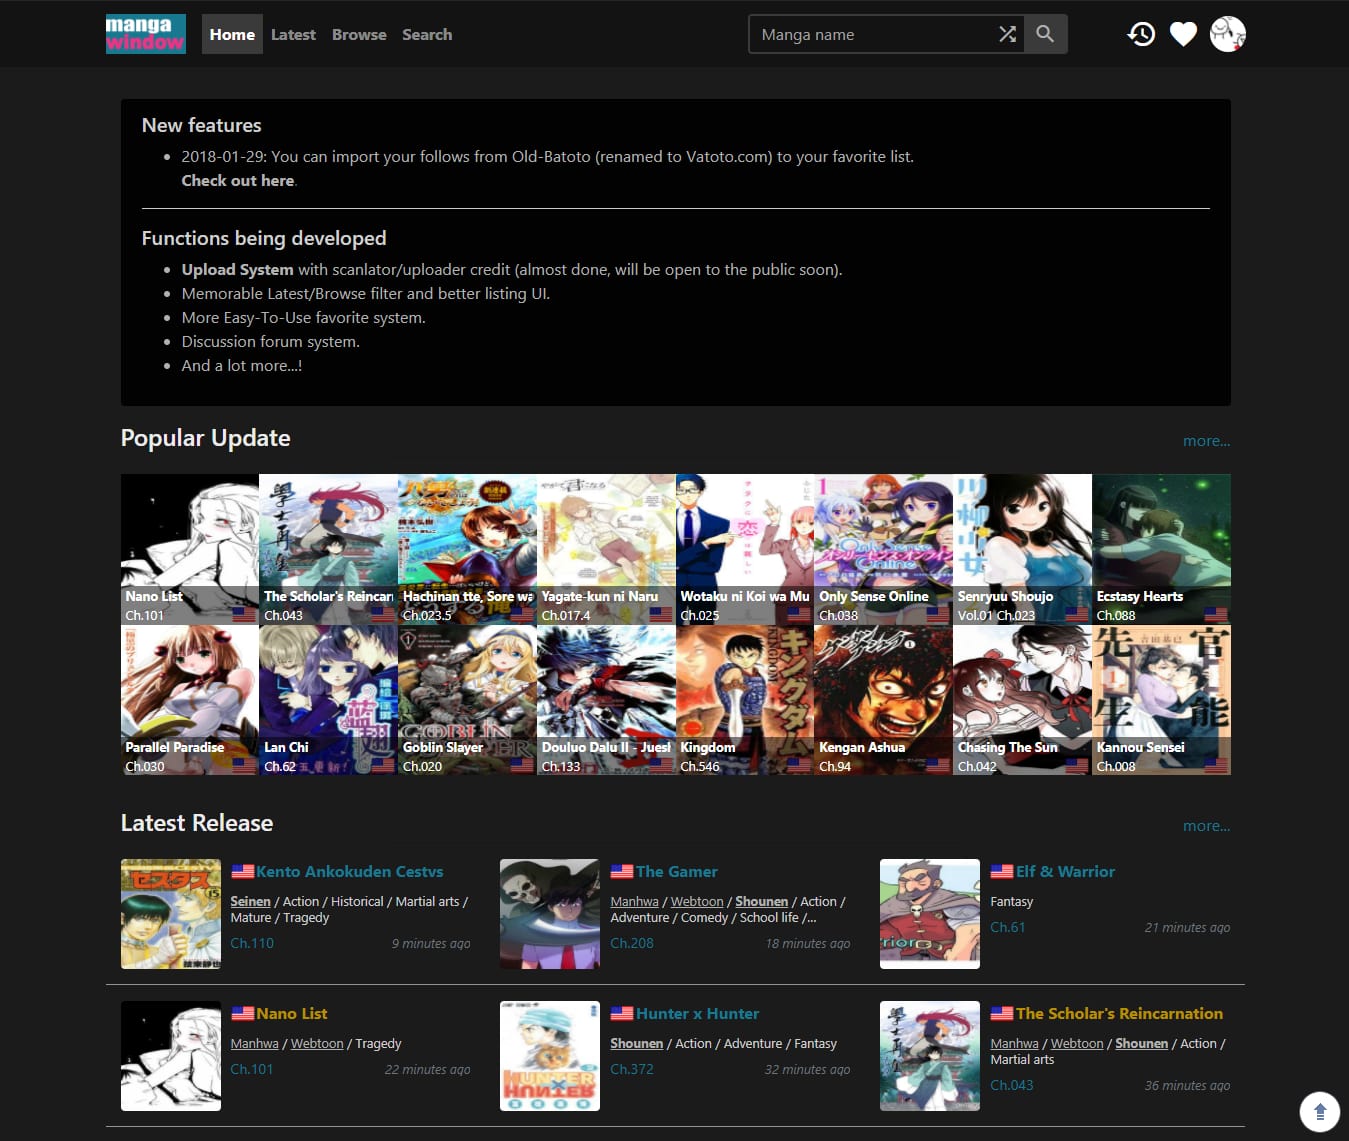Open Hachinan tte popular update cover
The image size is (1349, 1141).
(467, 549)
